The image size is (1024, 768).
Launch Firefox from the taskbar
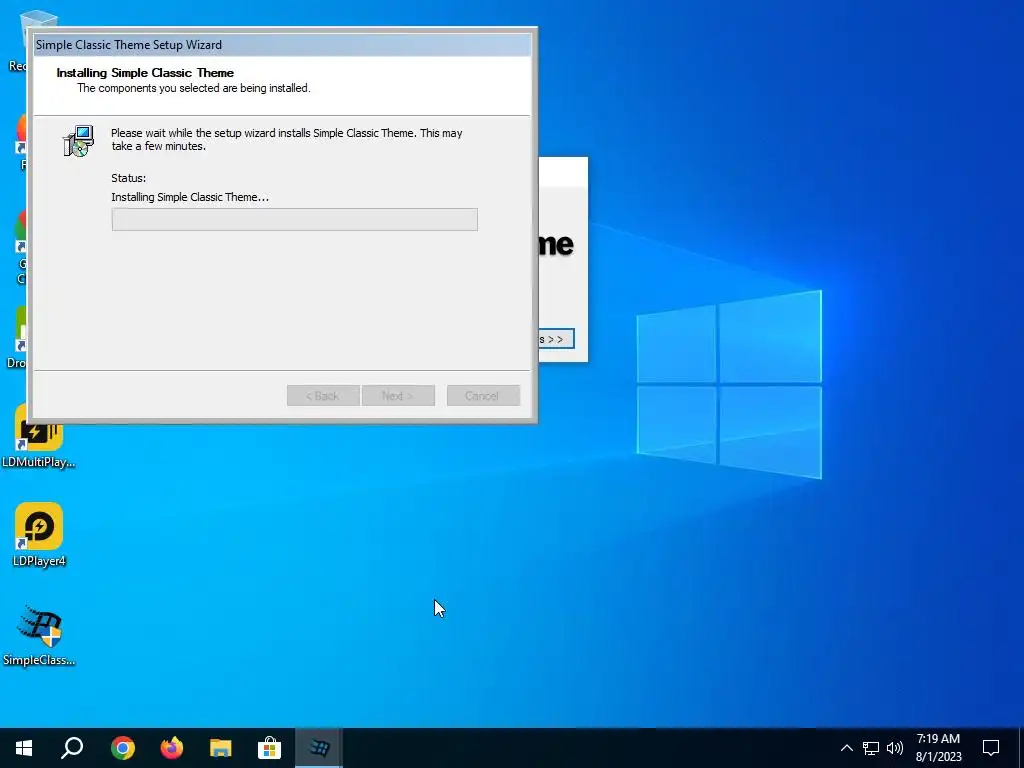point(172,748)
